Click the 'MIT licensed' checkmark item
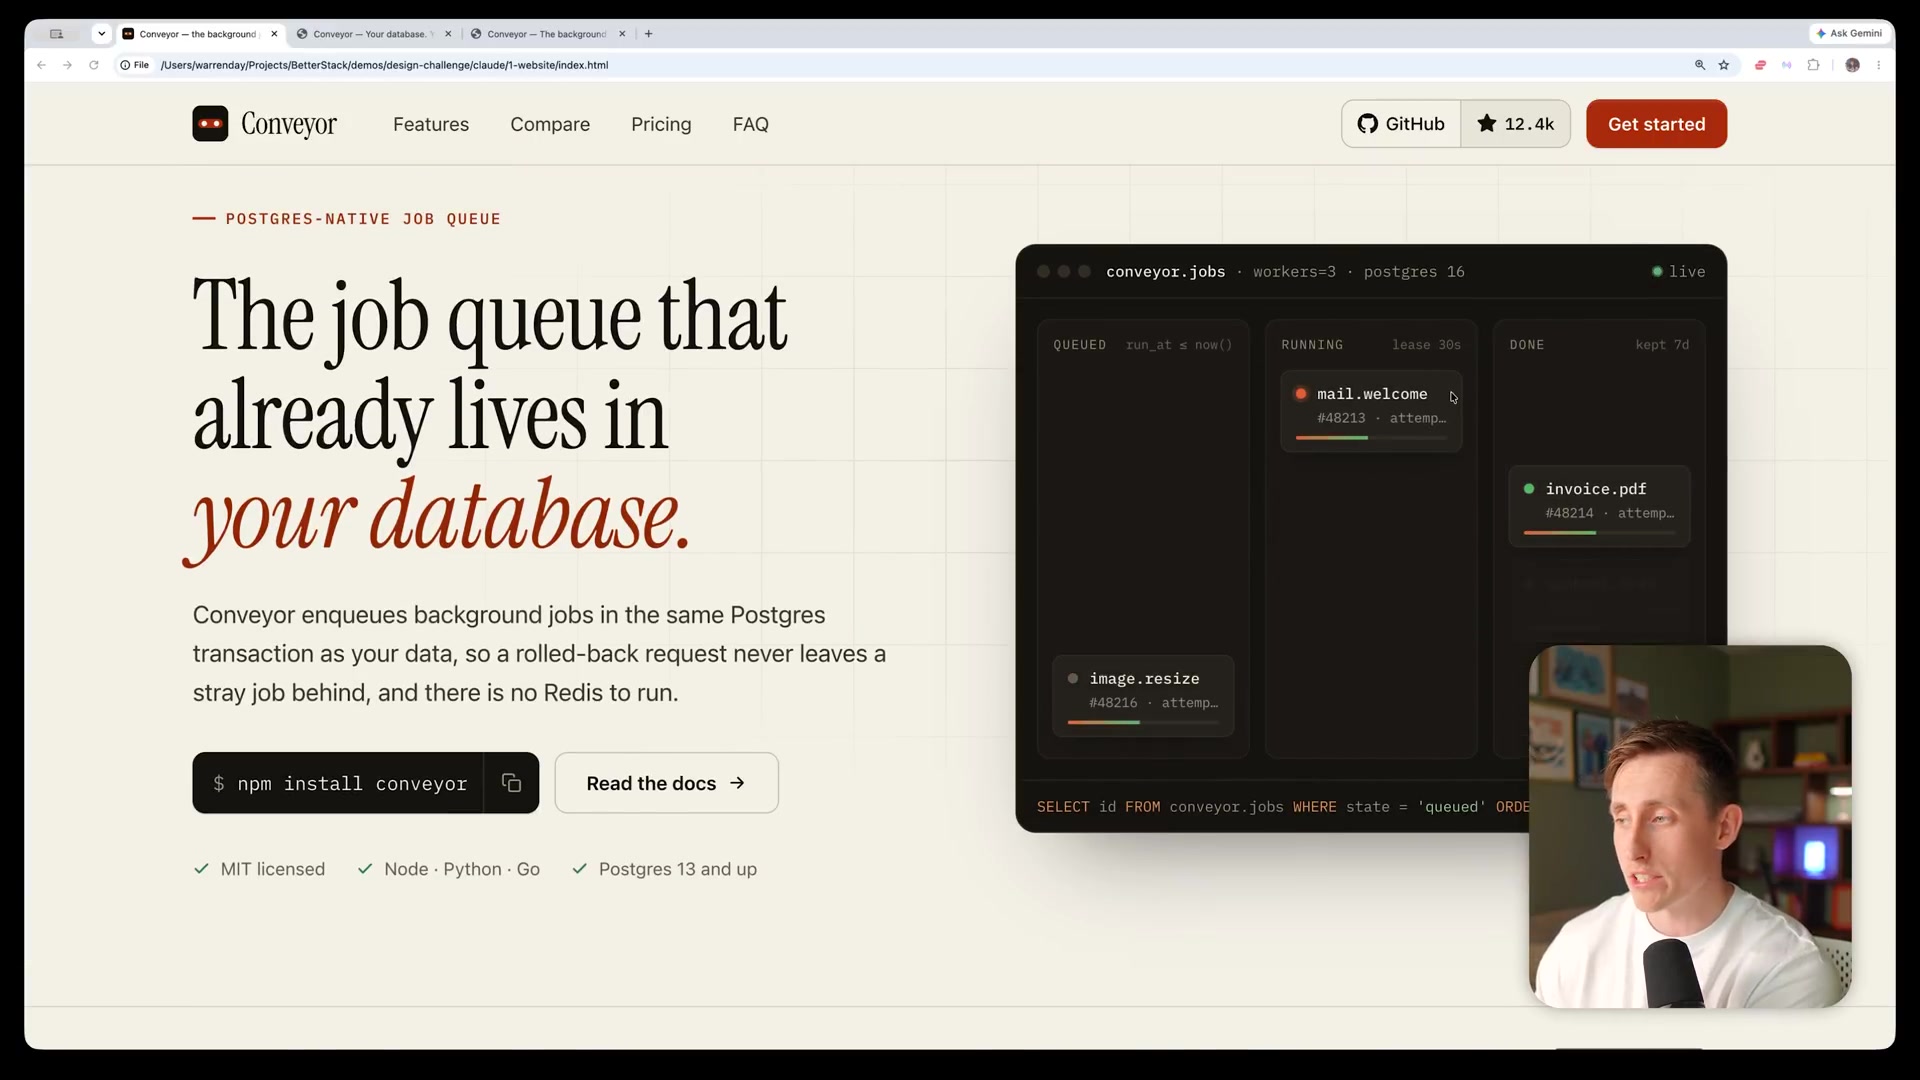 (259, 869)
